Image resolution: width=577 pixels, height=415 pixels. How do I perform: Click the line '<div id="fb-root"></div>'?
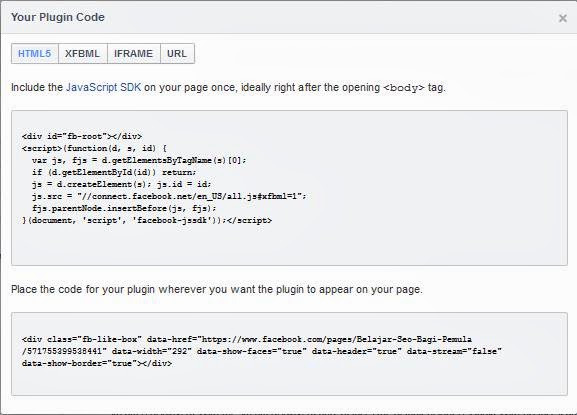click(x=82, y=136)
